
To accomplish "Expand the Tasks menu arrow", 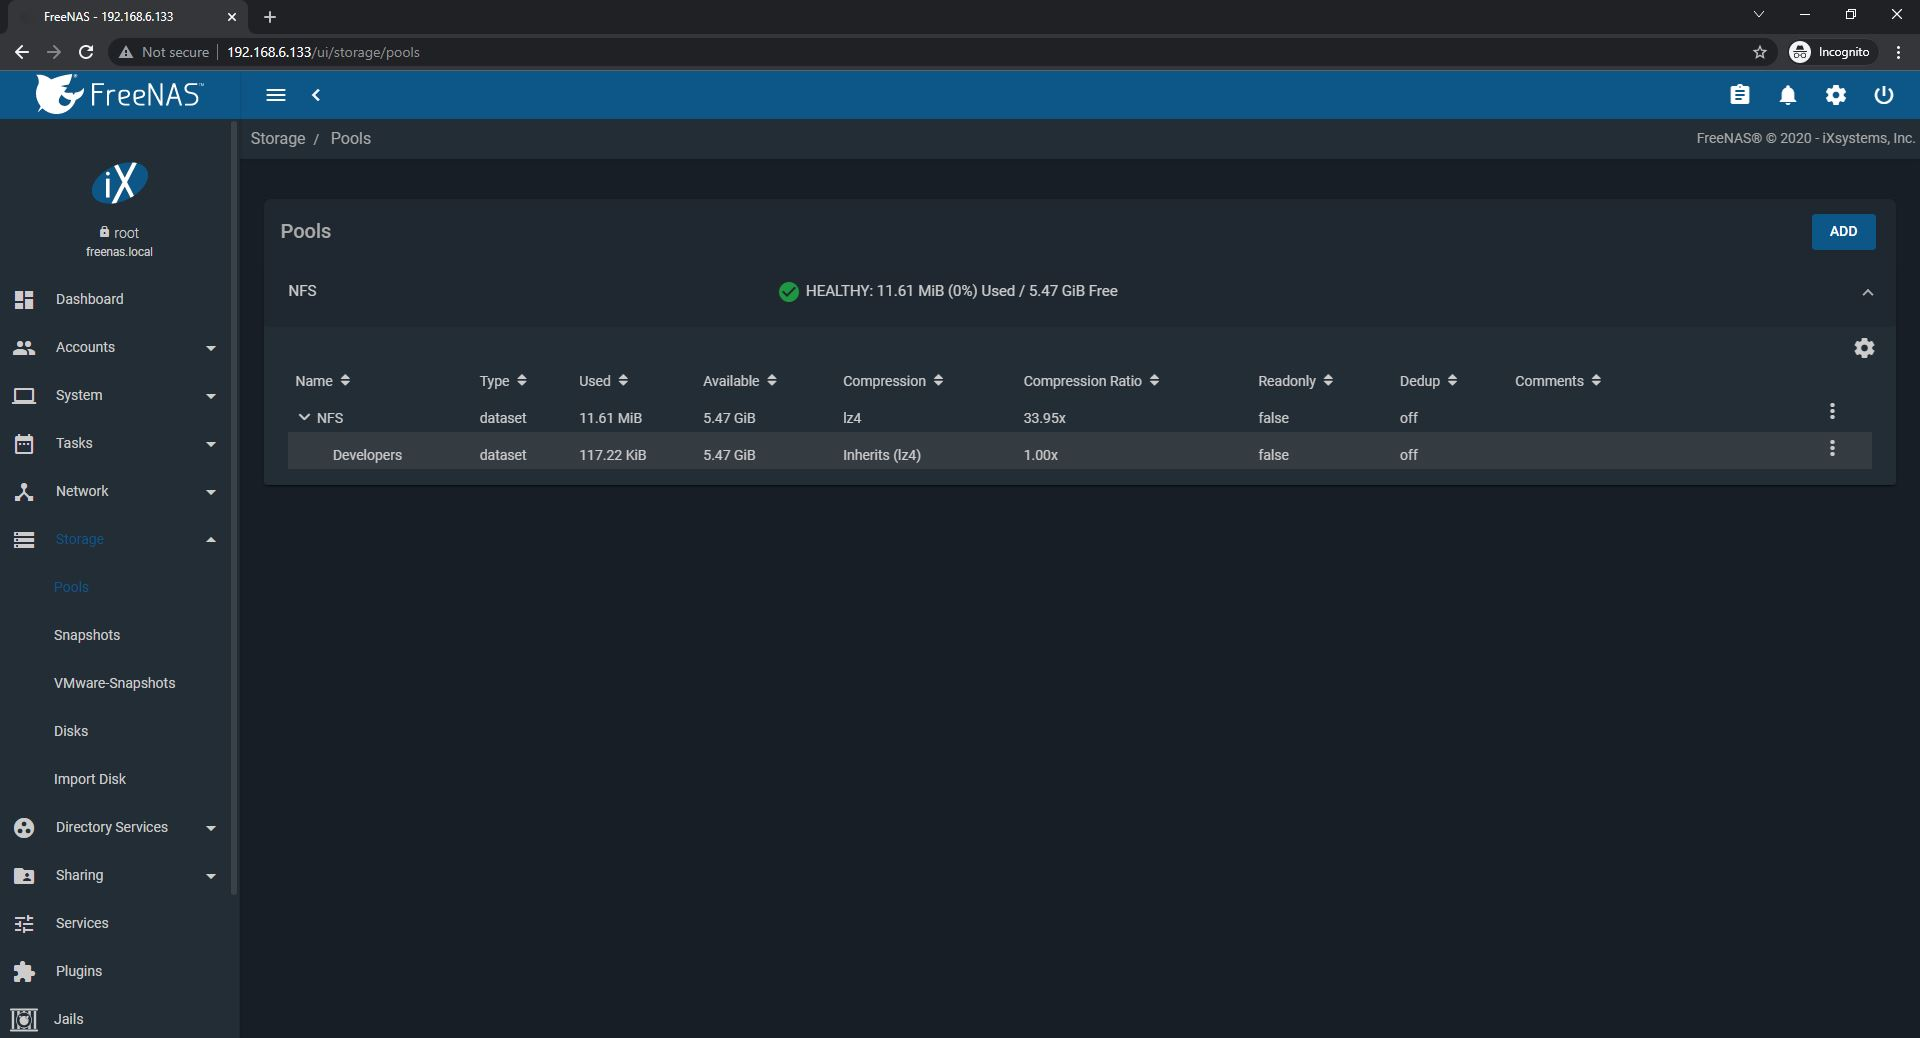I will pyautogui.click(x=211, y=444).
